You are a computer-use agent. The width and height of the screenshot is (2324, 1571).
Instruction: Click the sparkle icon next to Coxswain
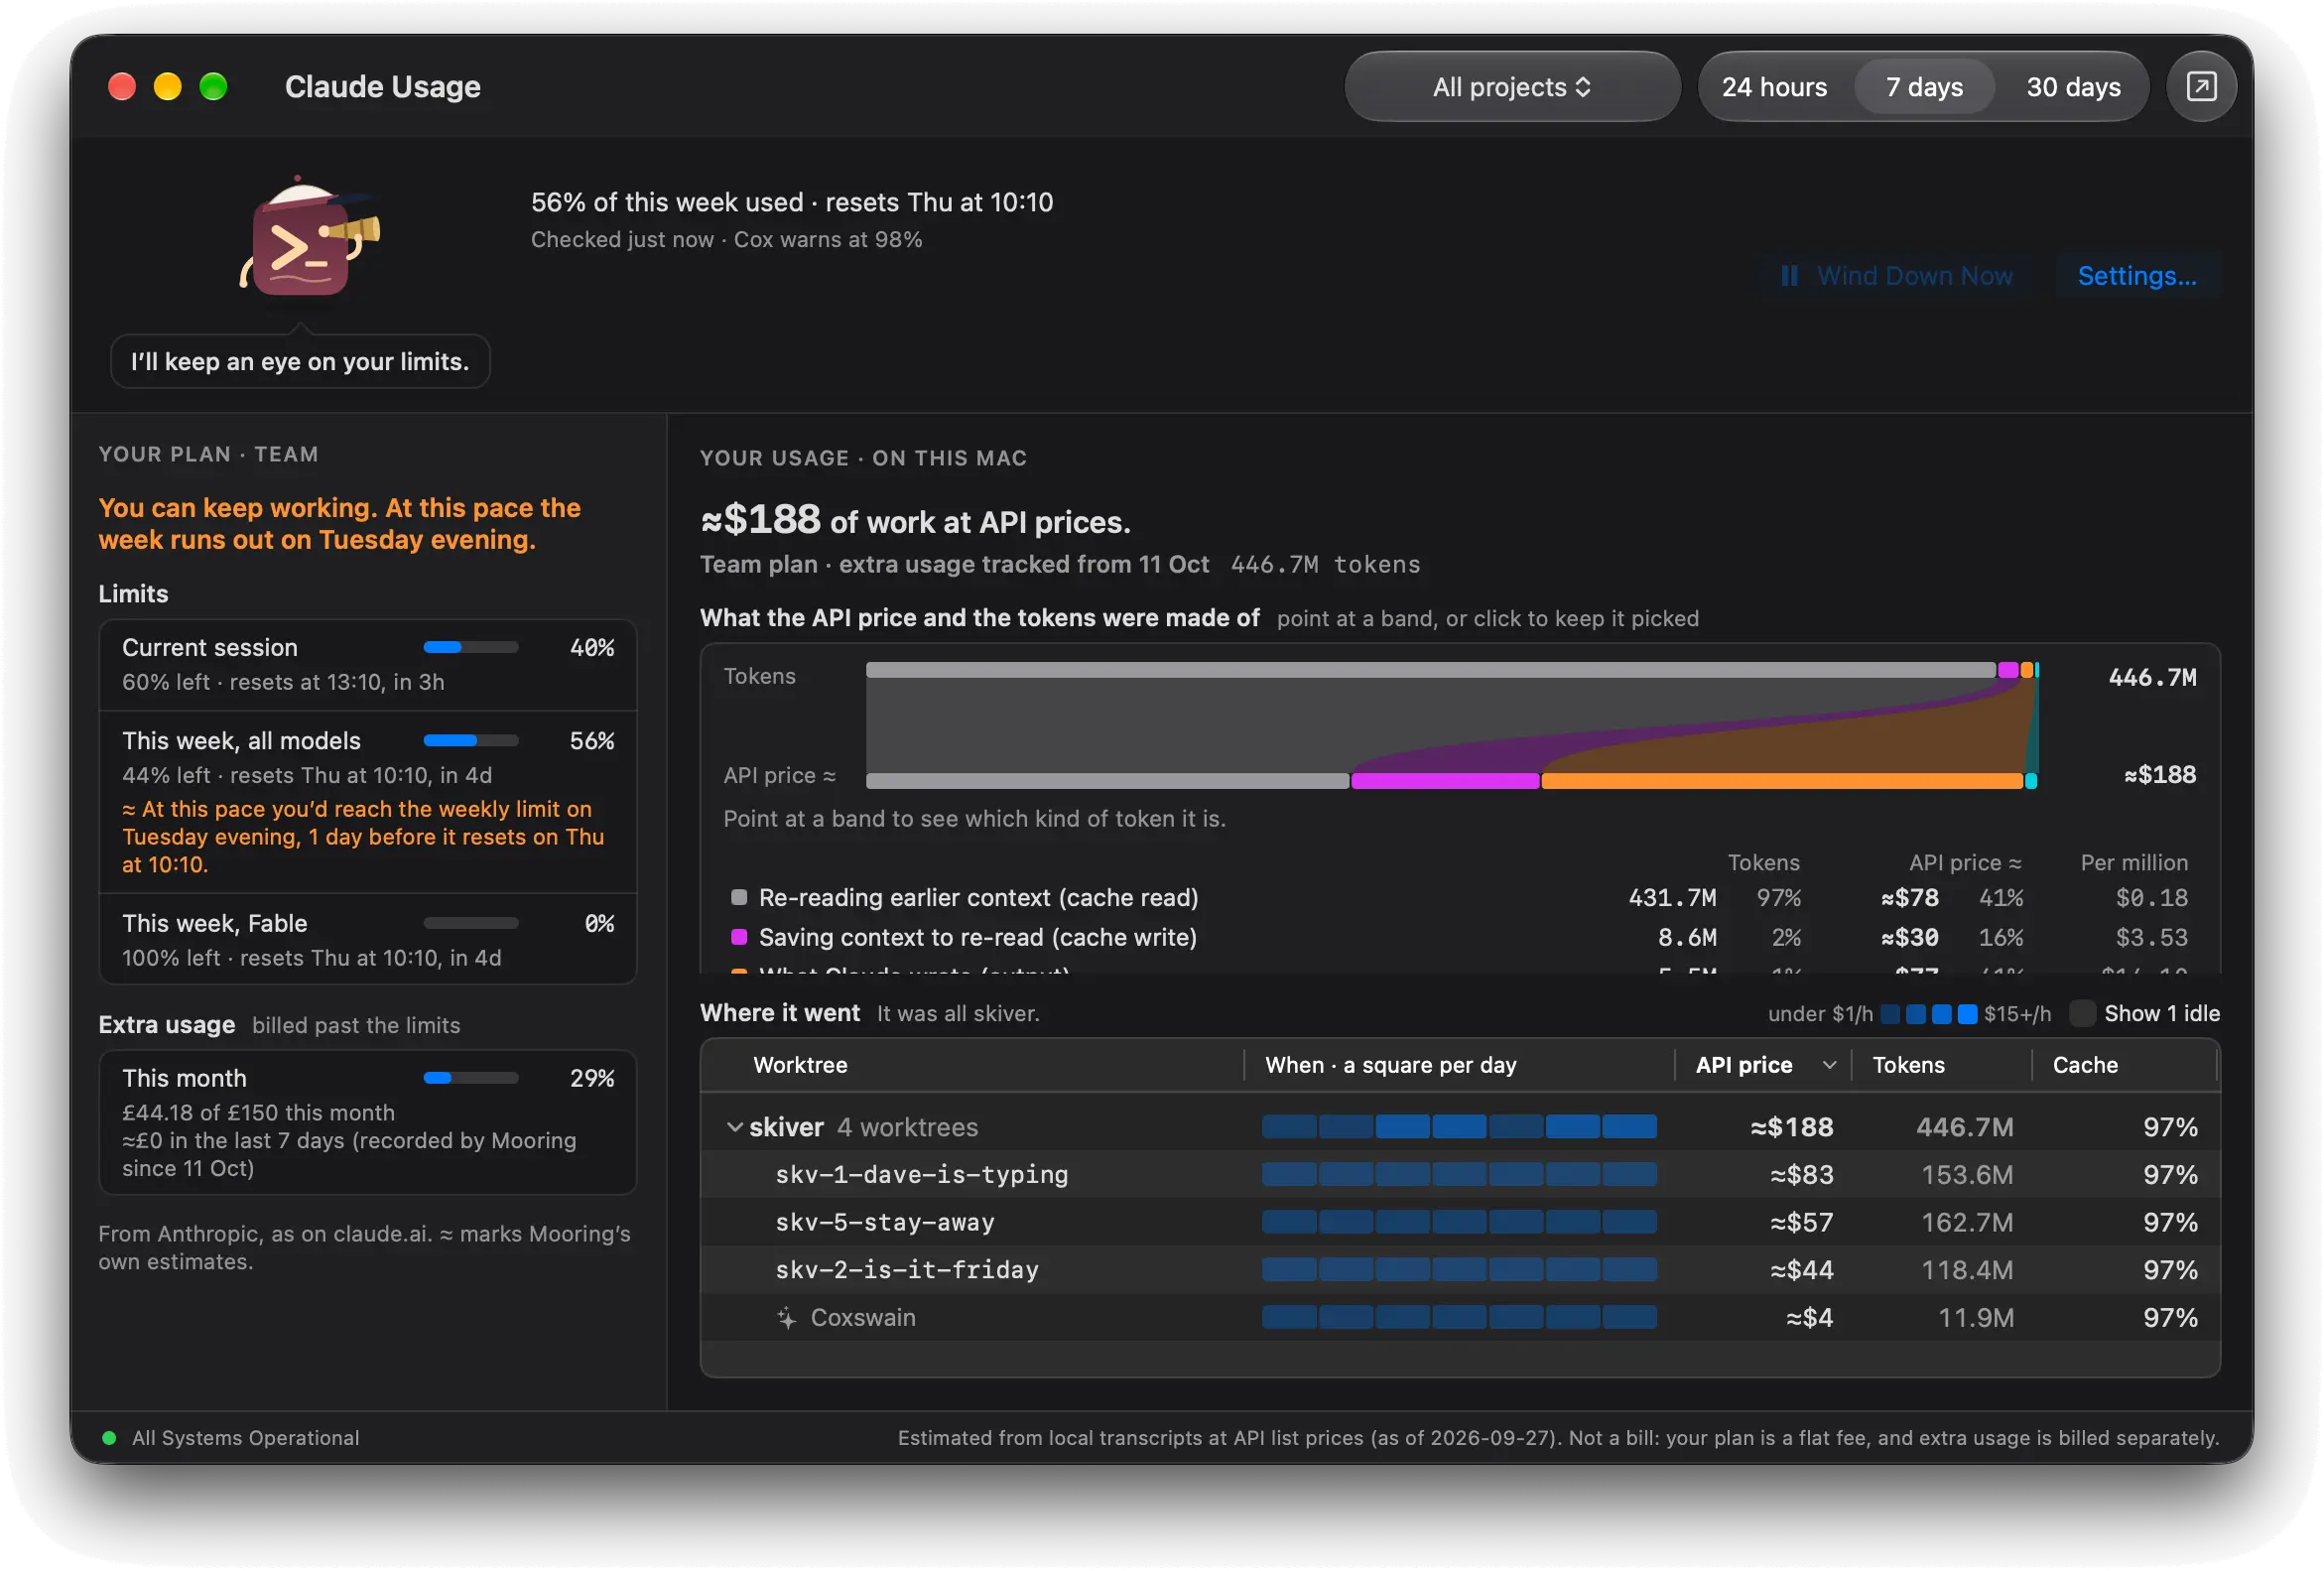coord(787,1318)
